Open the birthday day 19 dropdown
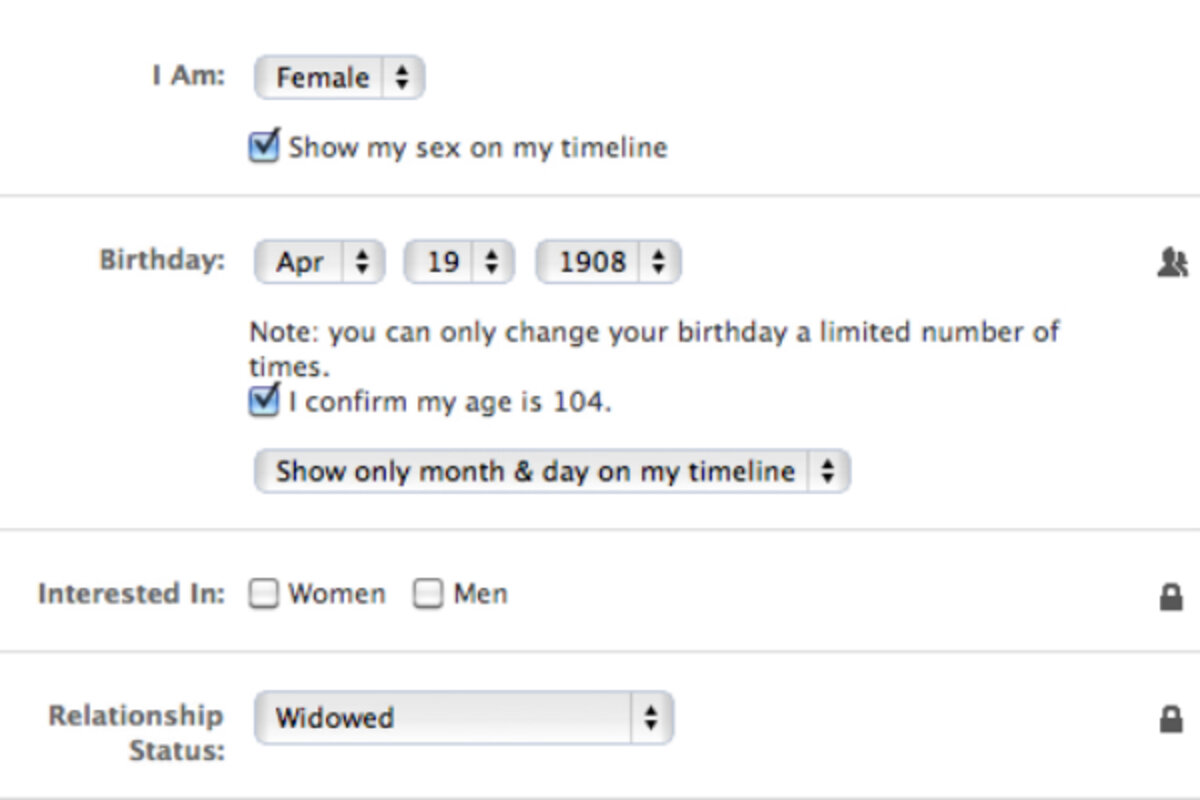1200x800 pixels. tap(459, 262)
